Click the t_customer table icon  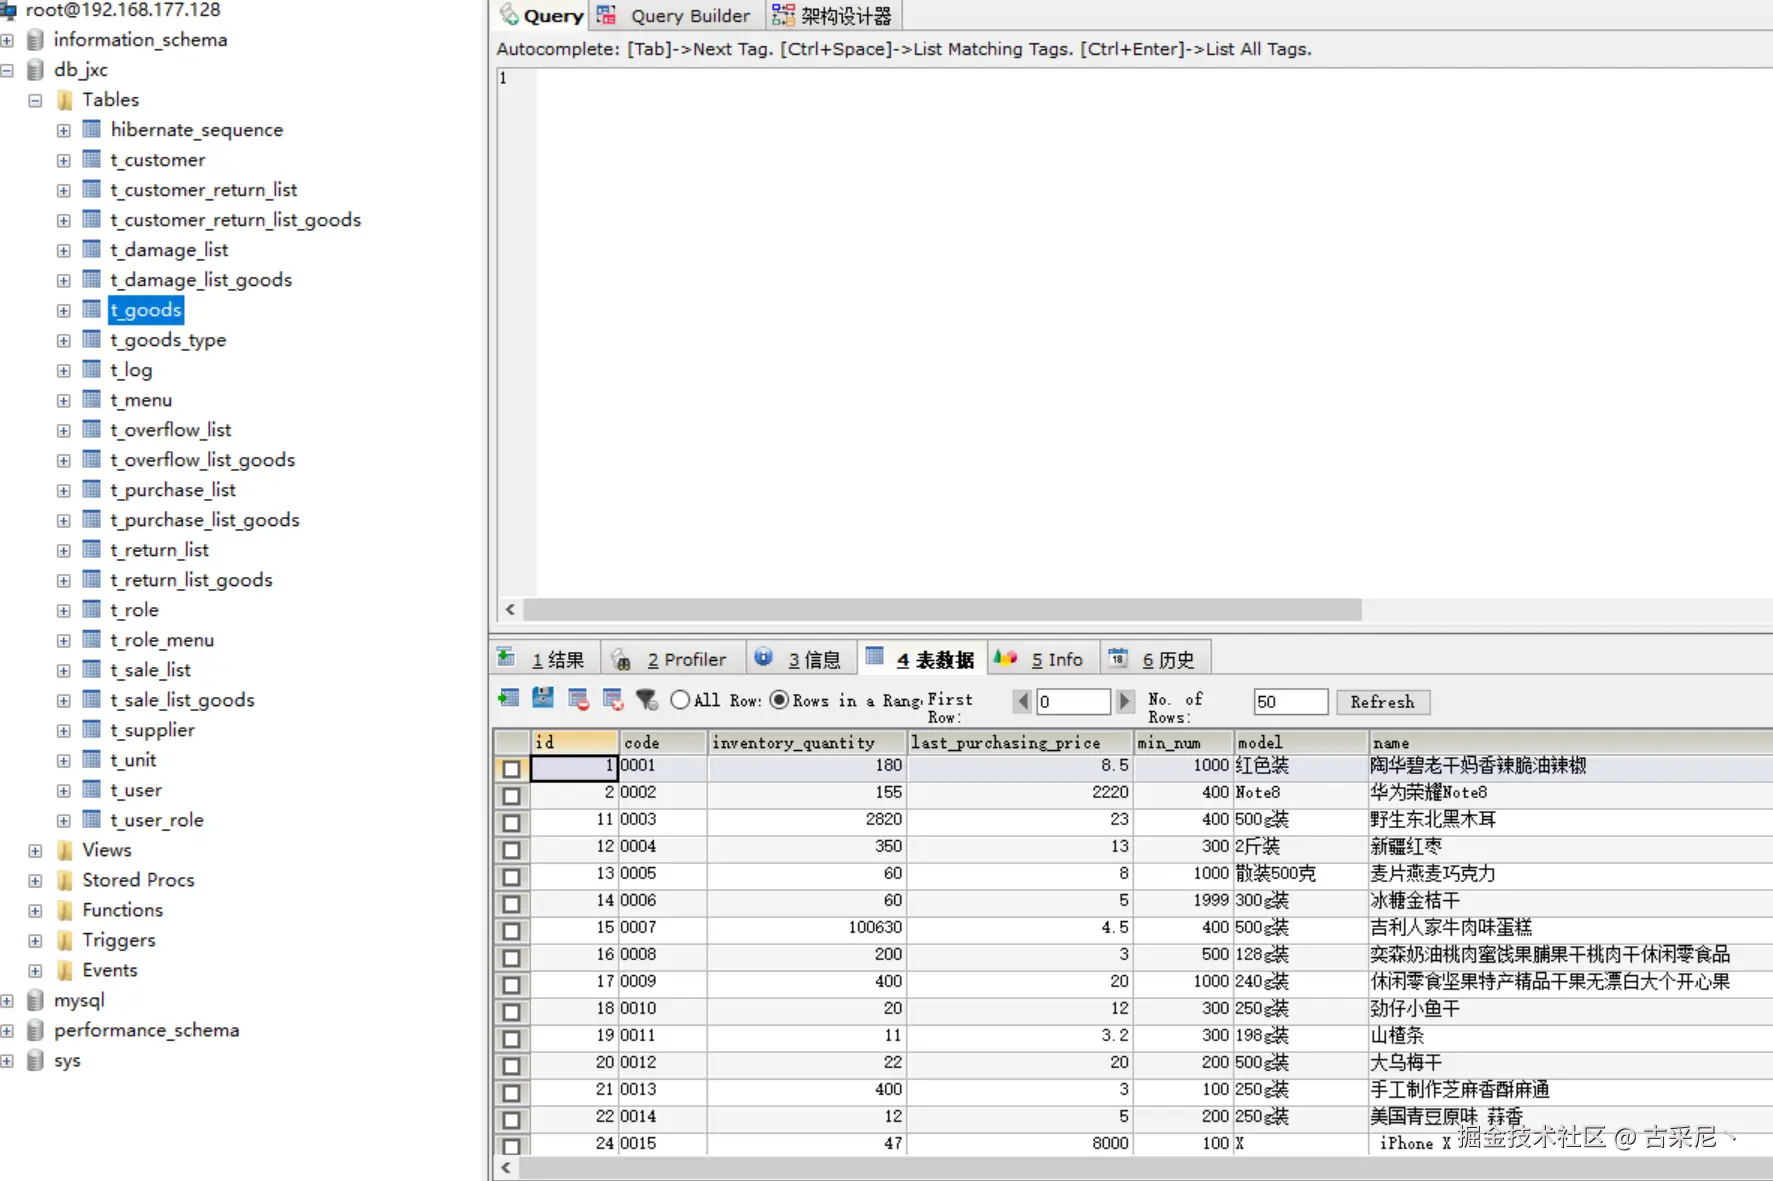[x=92, y=159]
